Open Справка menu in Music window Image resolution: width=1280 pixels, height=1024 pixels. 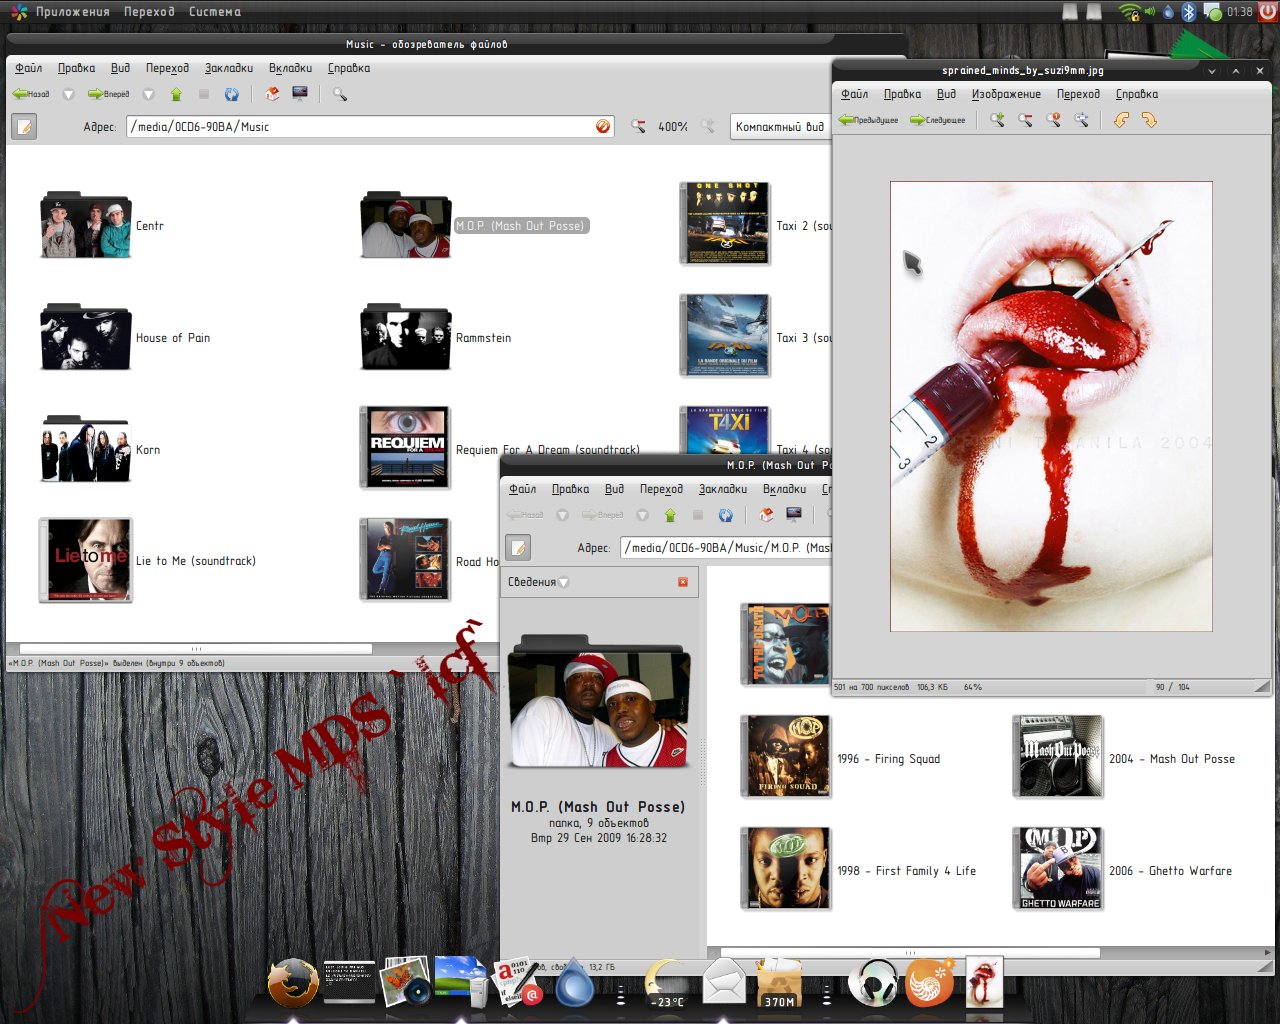point(349,68)
